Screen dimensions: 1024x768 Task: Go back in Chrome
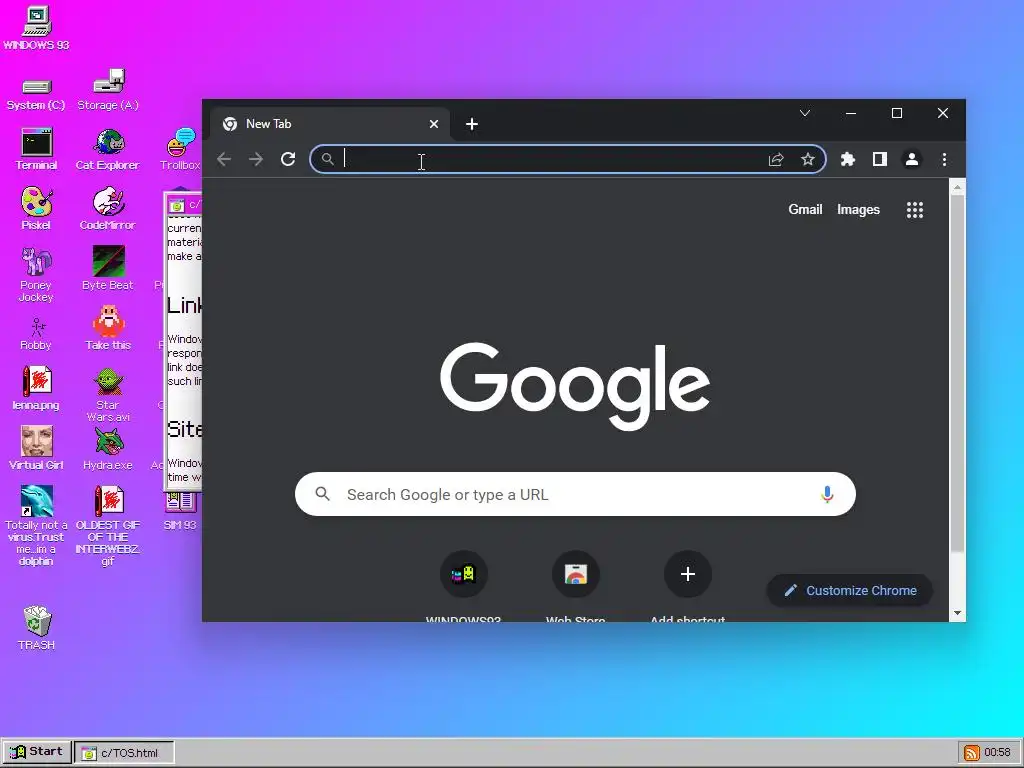coord(224,159)
